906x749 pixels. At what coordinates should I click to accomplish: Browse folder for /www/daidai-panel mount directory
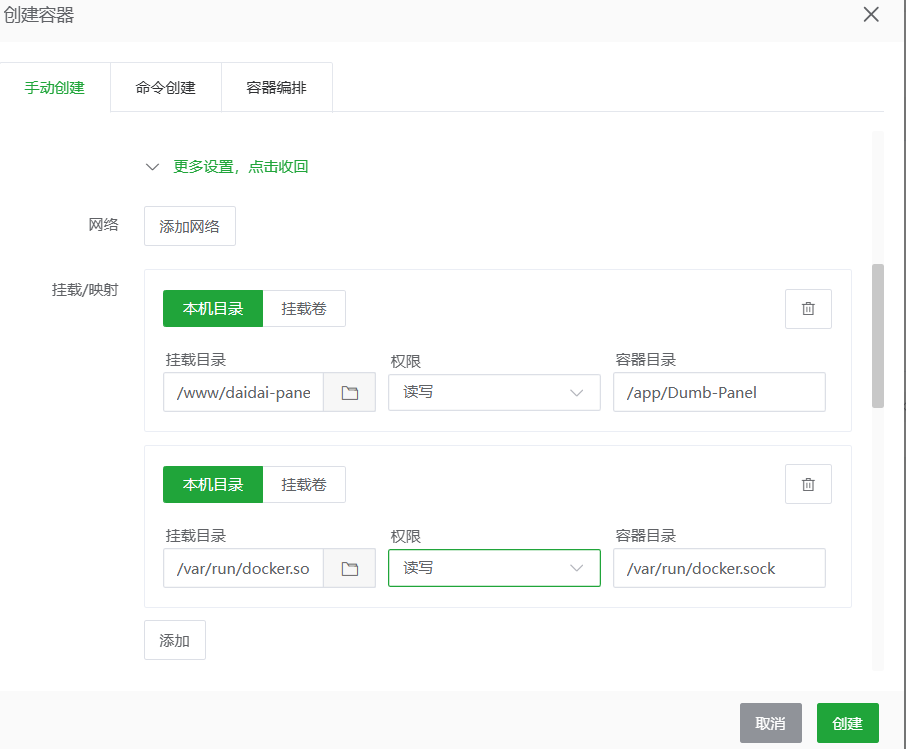pos(349,393)
